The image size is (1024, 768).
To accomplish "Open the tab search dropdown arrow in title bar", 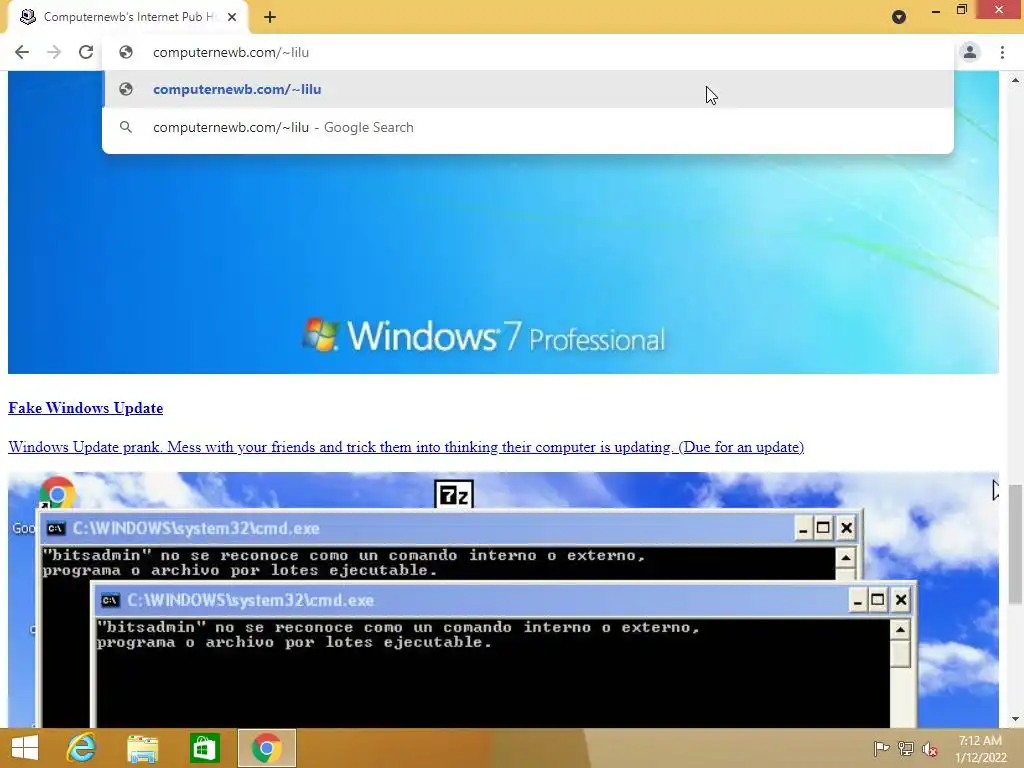I will click(x=899, y=17).
